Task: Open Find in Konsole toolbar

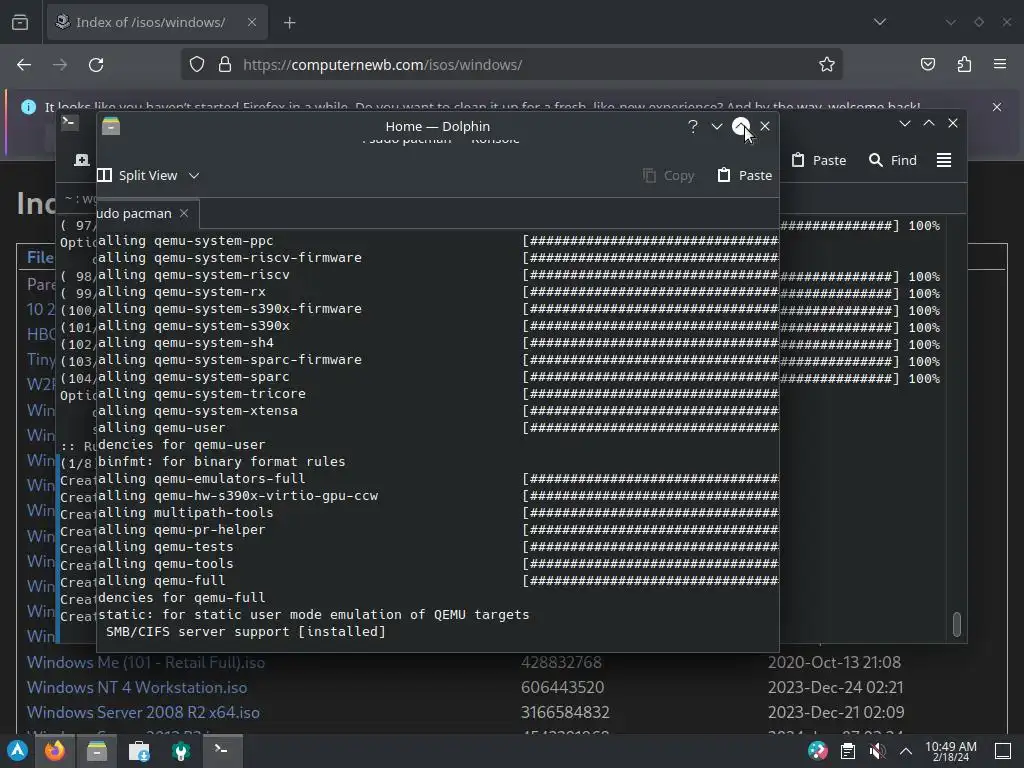Action: (893, 161)
